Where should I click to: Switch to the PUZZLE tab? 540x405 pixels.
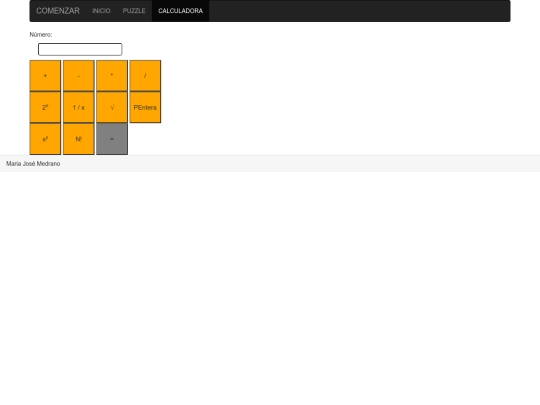134,11
